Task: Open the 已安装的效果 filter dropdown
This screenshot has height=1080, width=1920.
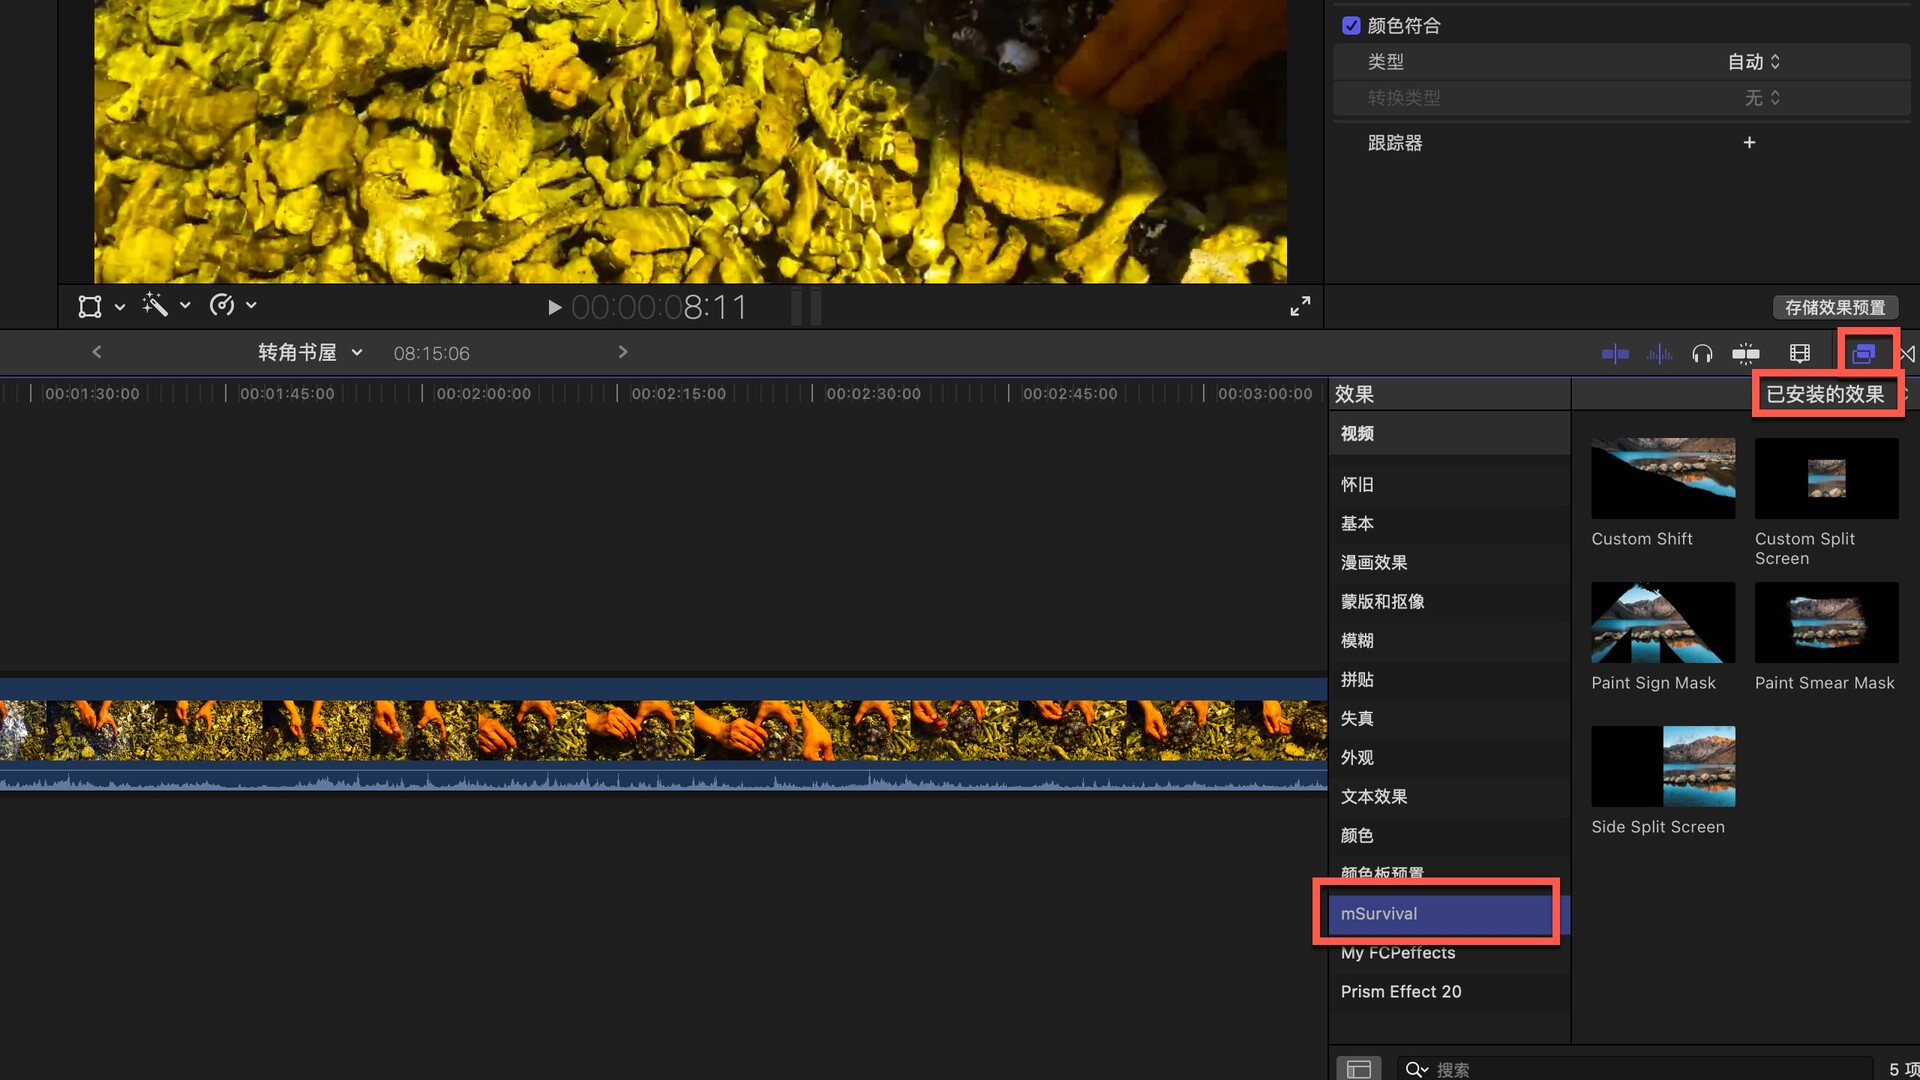Action: tap(1826, 394)
